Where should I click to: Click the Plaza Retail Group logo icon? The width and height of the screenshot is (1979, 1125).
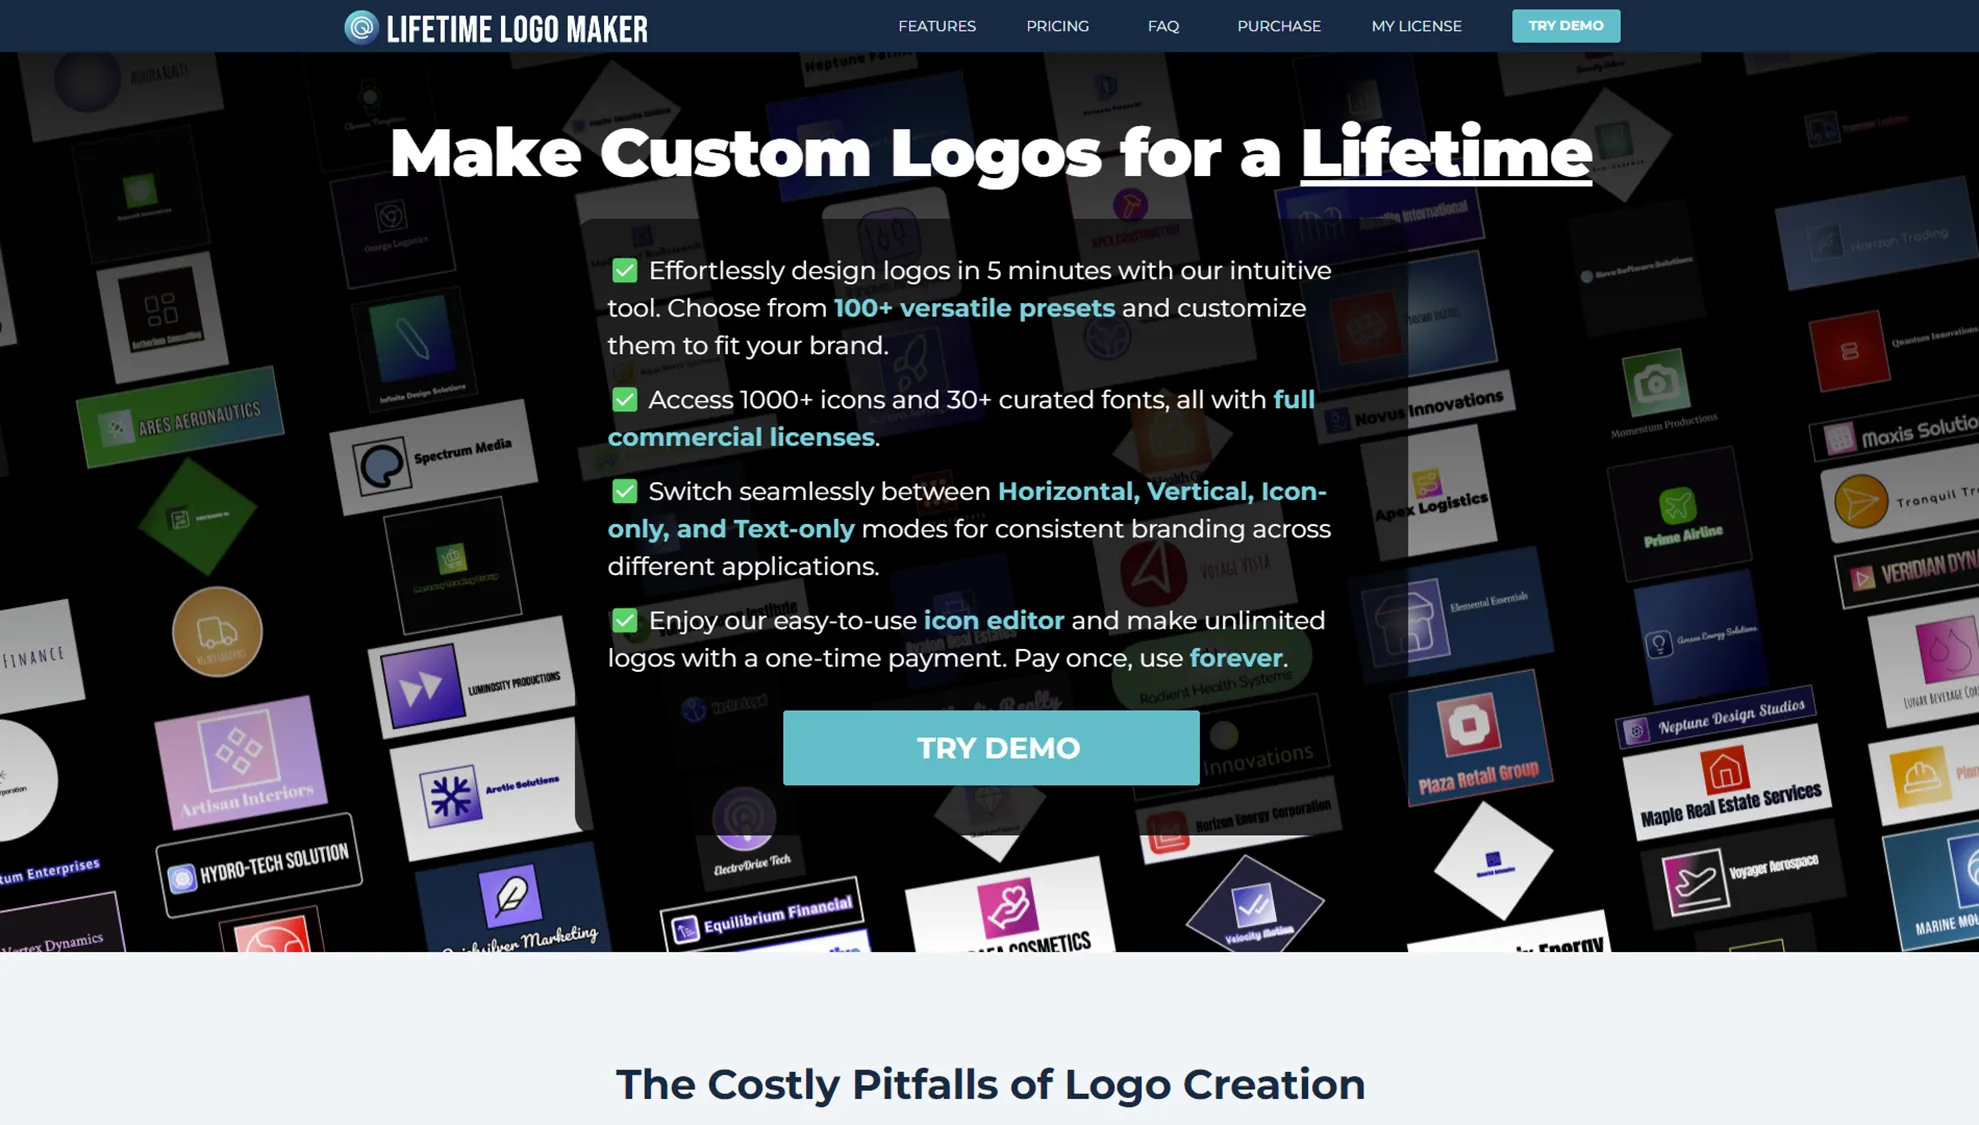coord(1468,724)
